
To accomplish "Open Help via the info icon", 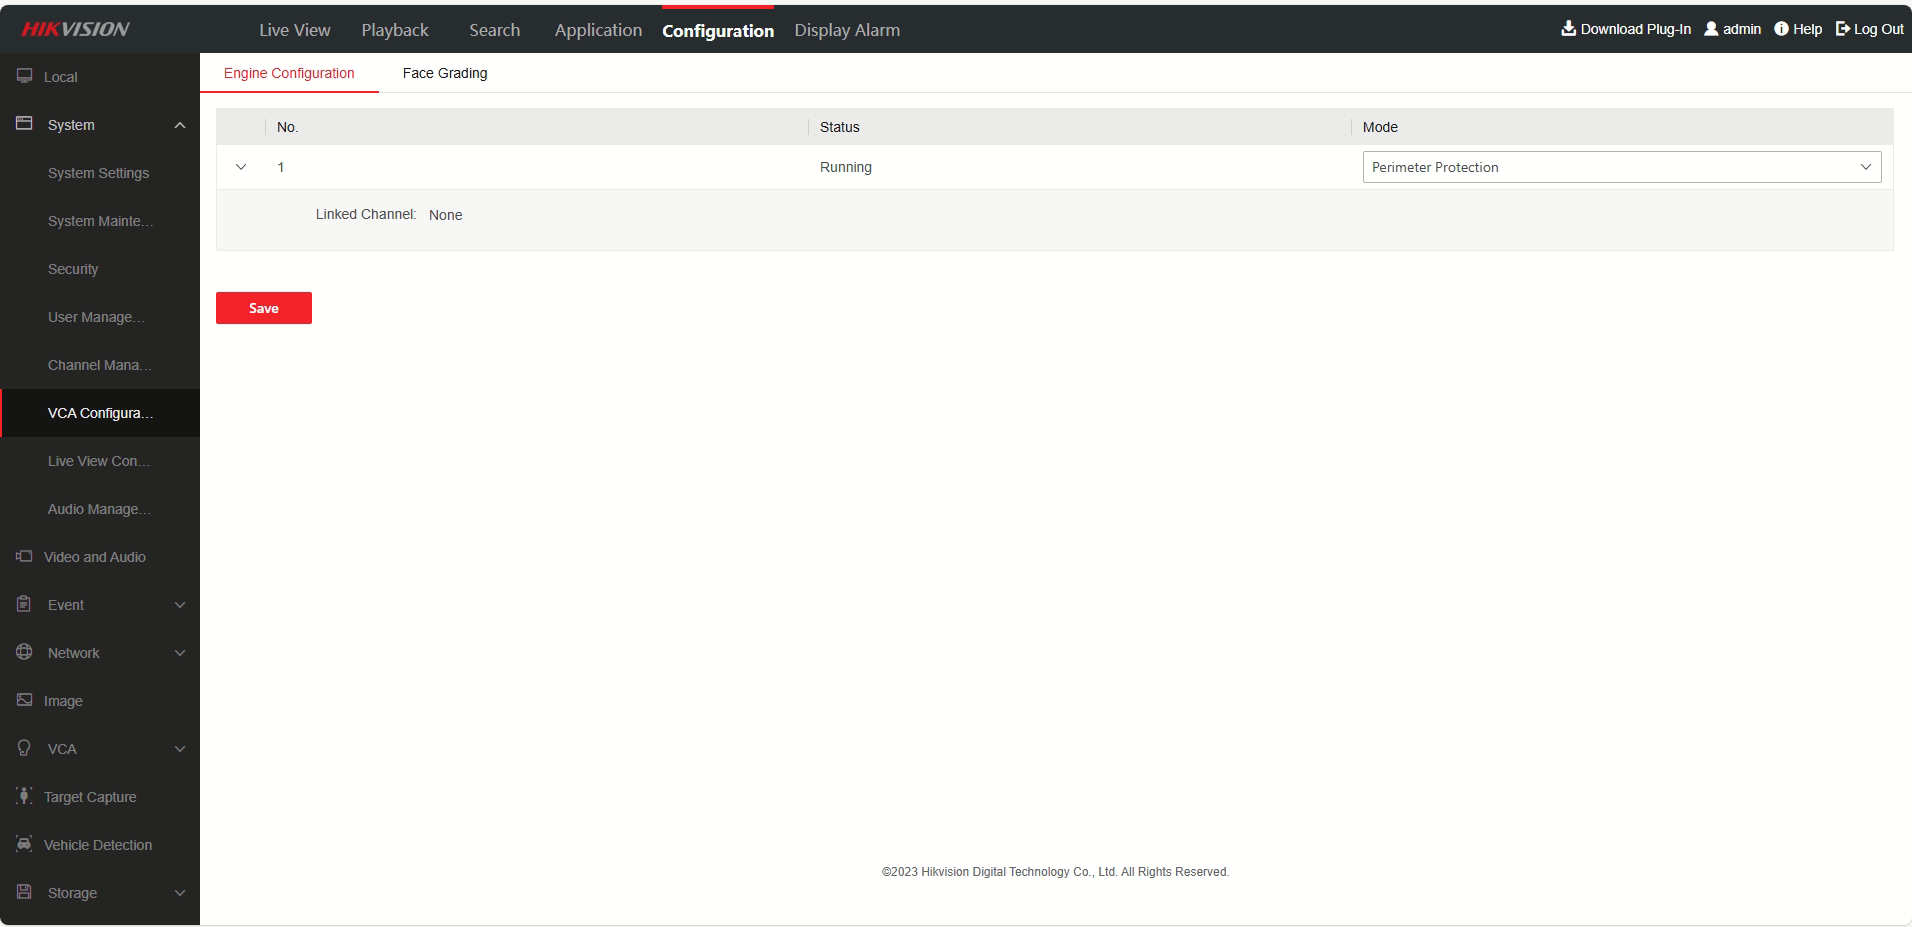I will [1781, 29].
